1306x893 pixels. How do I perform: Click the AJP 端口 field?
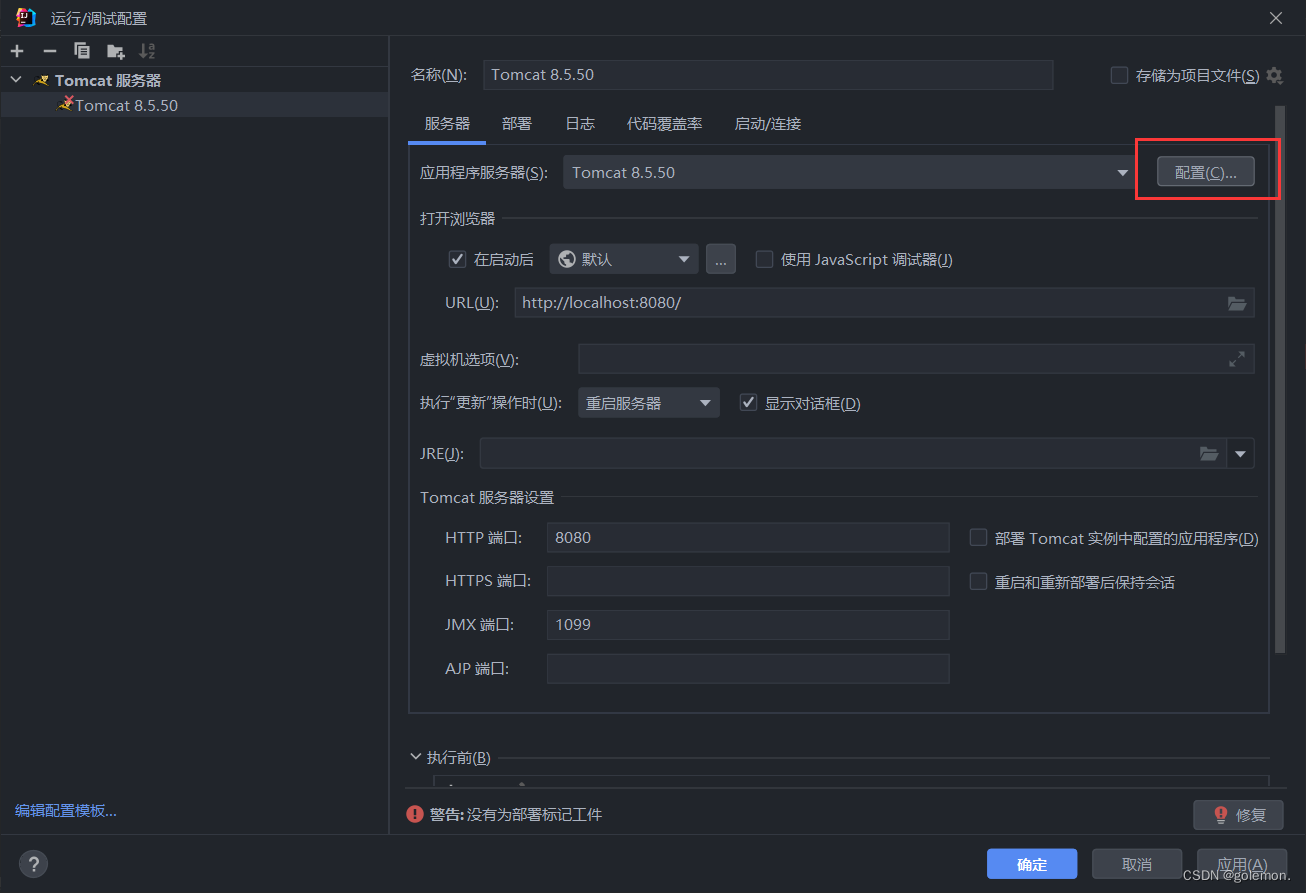coord(748,668)
